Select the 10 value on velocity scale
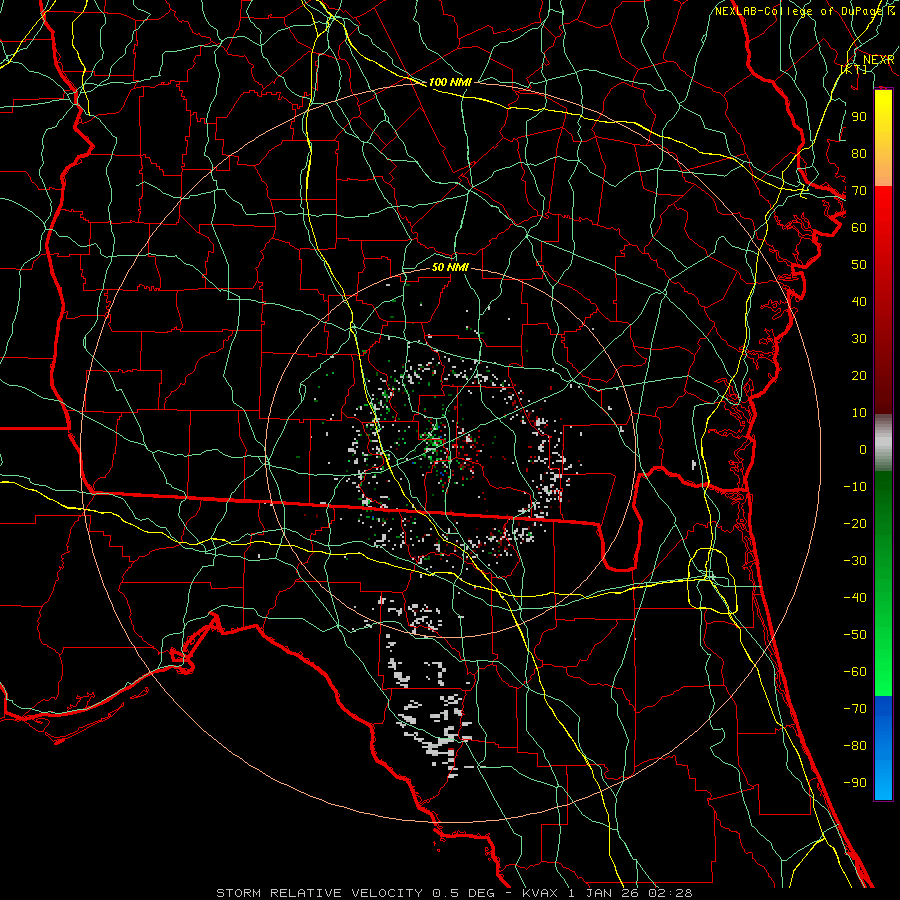Screen dimensions: 900x900 [859, 413]
